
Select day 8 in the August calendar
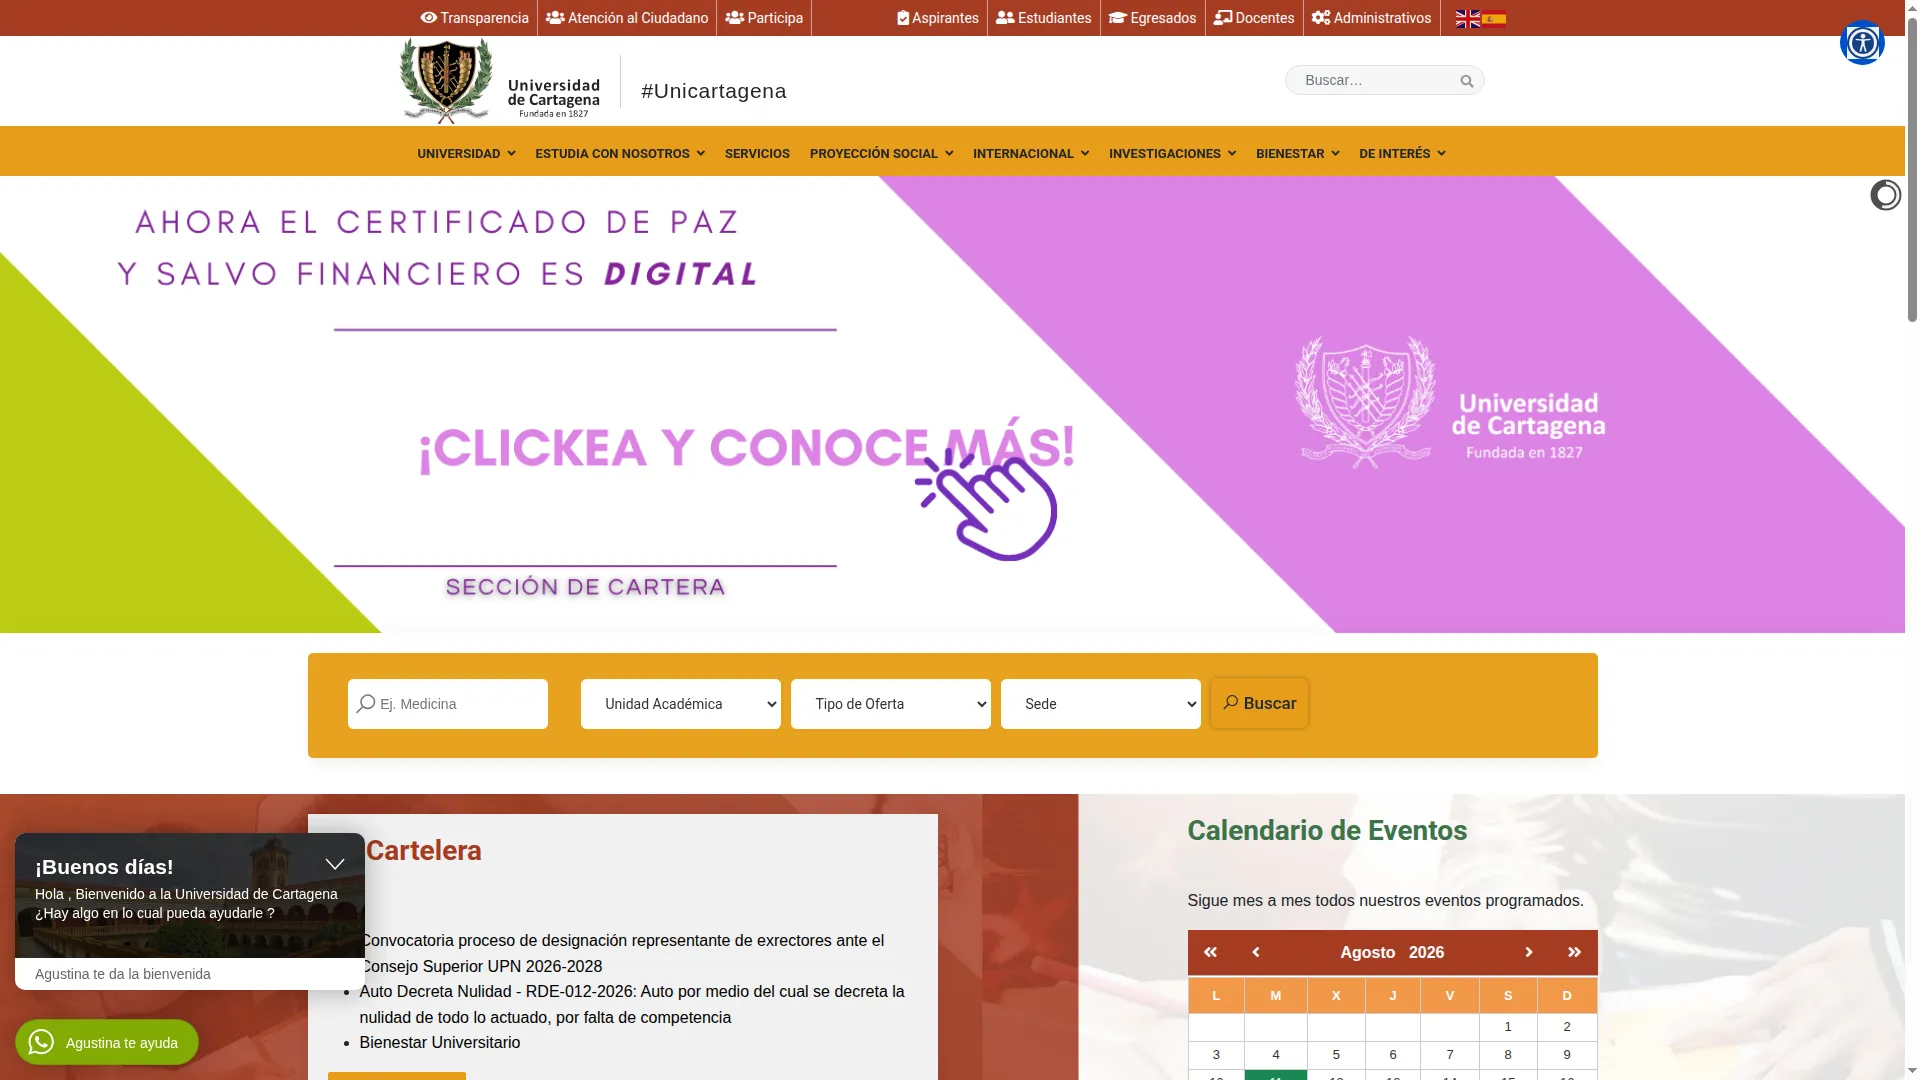pyautogui.click(x=1508, y=1055)
